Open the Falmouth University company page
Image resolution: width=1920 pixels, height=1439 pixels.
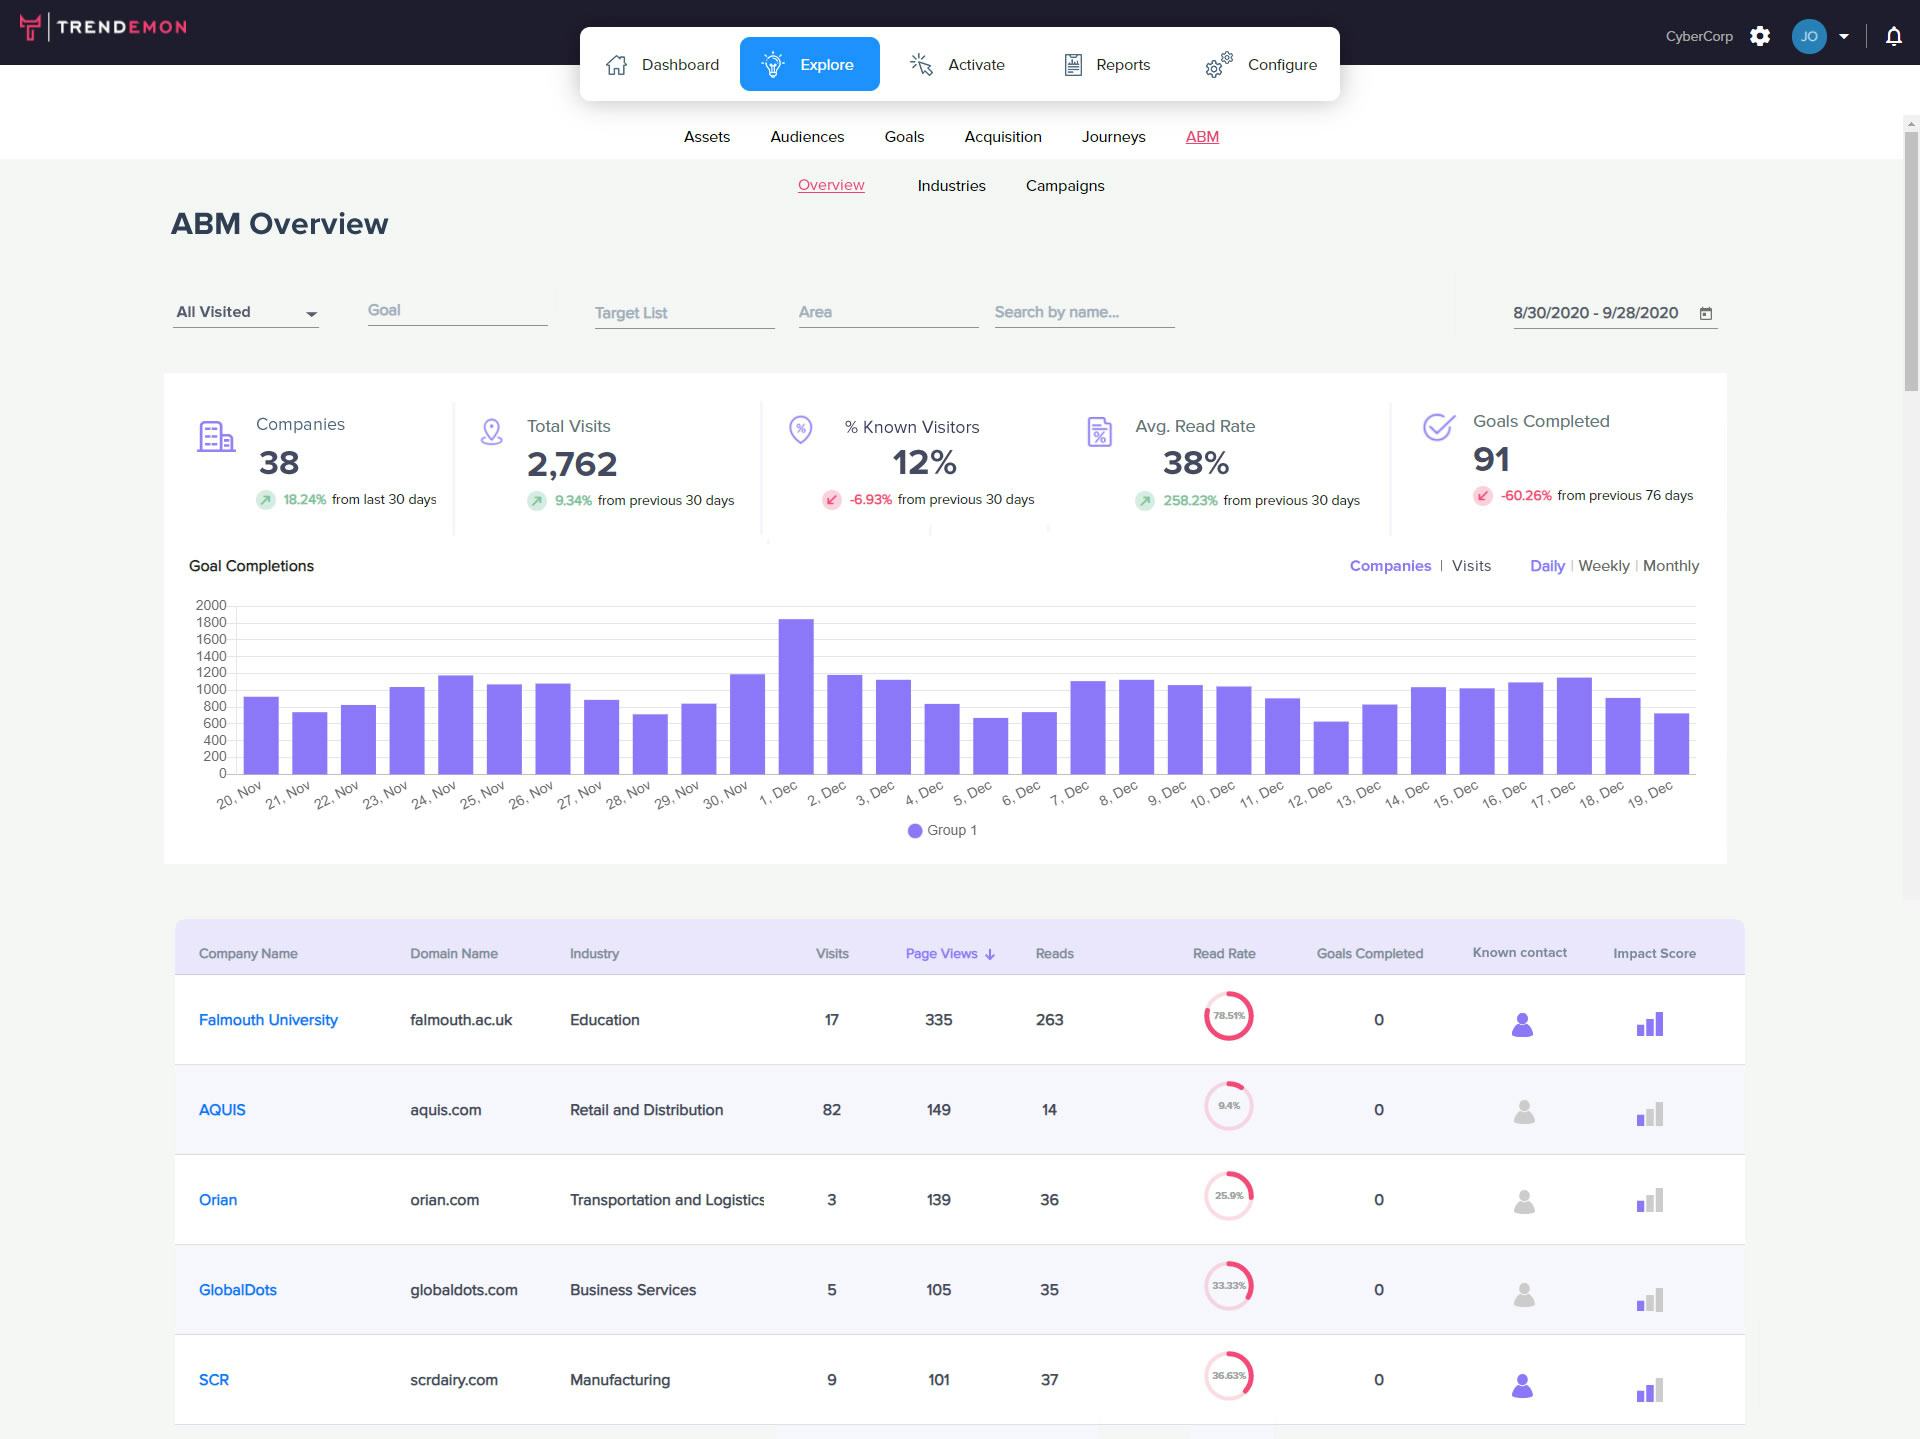point(268,1019)
